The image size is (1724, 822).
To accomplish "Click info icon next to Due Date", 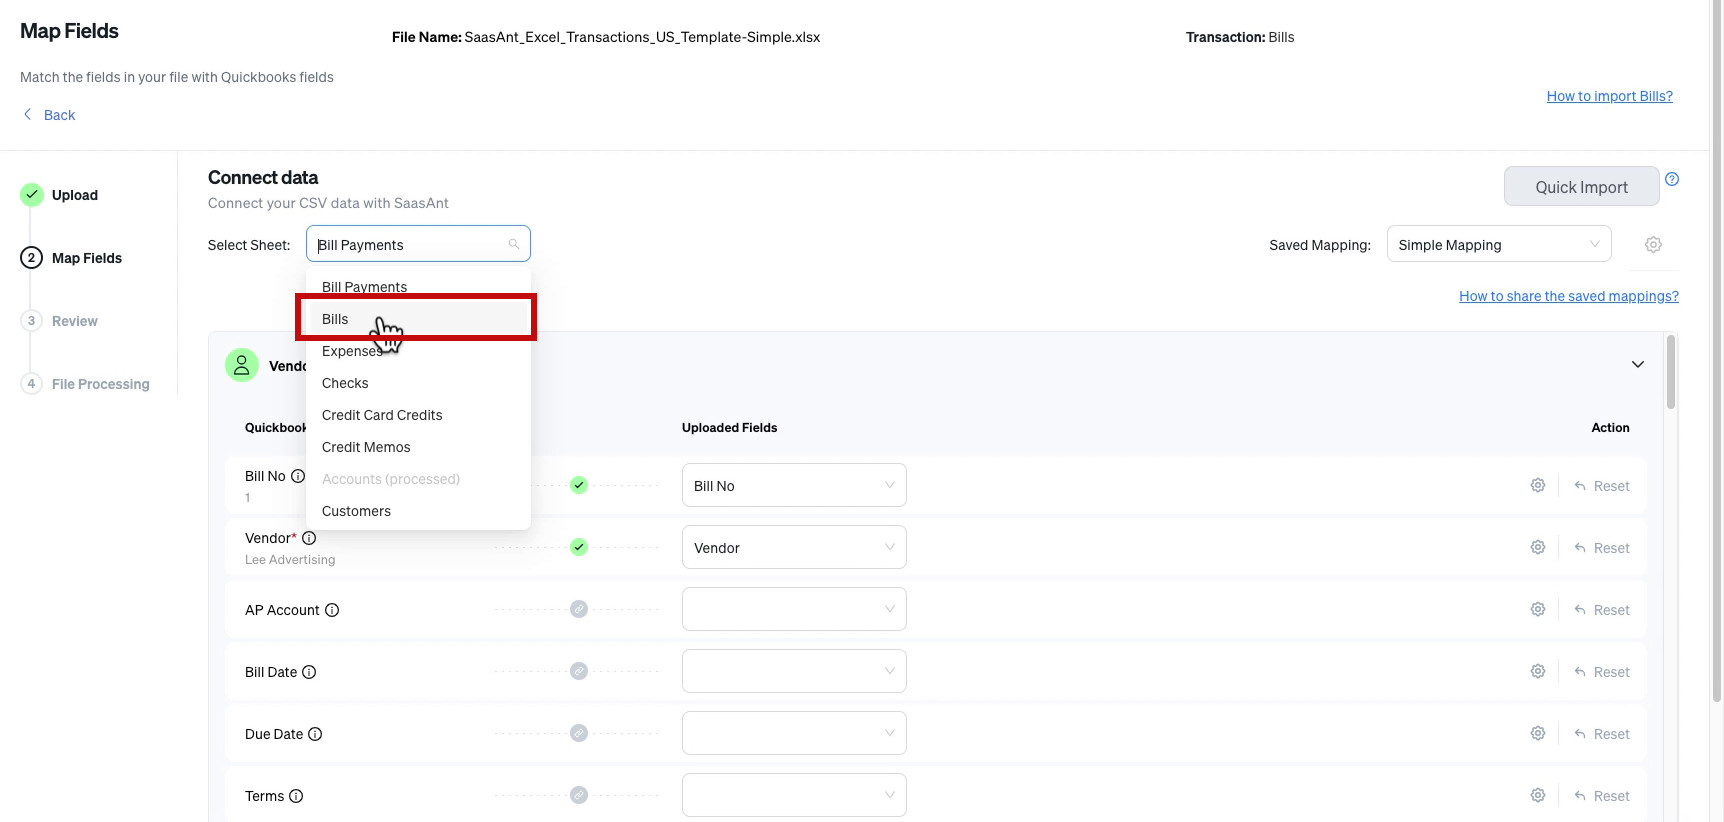I will click(315, 734).
